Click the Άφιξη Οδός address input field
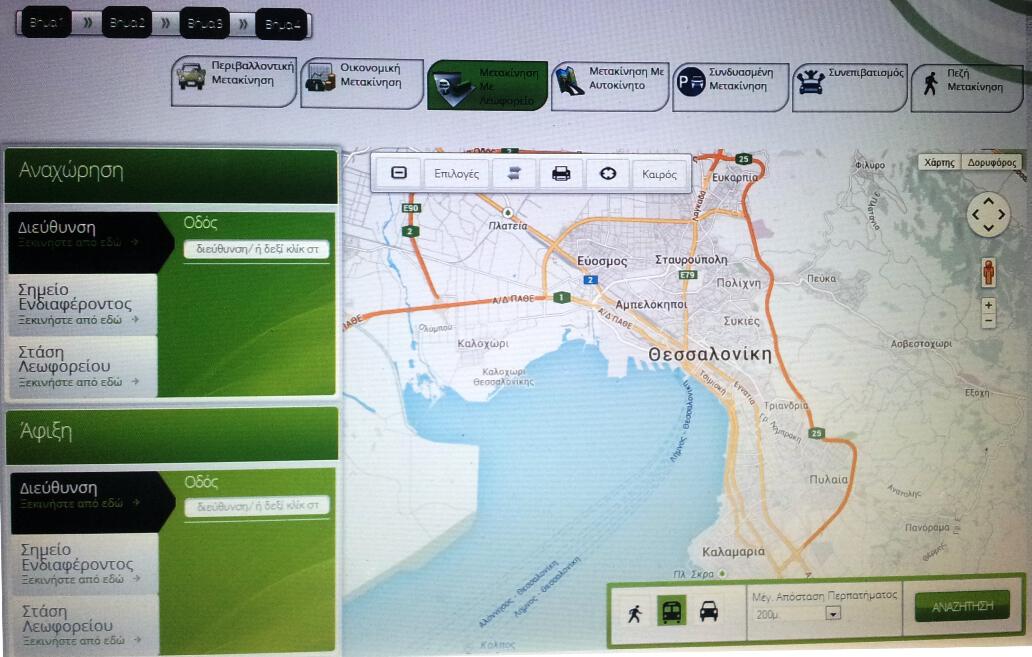Image resolution: width=1032 pixels, height=657 pixels. 257,506
